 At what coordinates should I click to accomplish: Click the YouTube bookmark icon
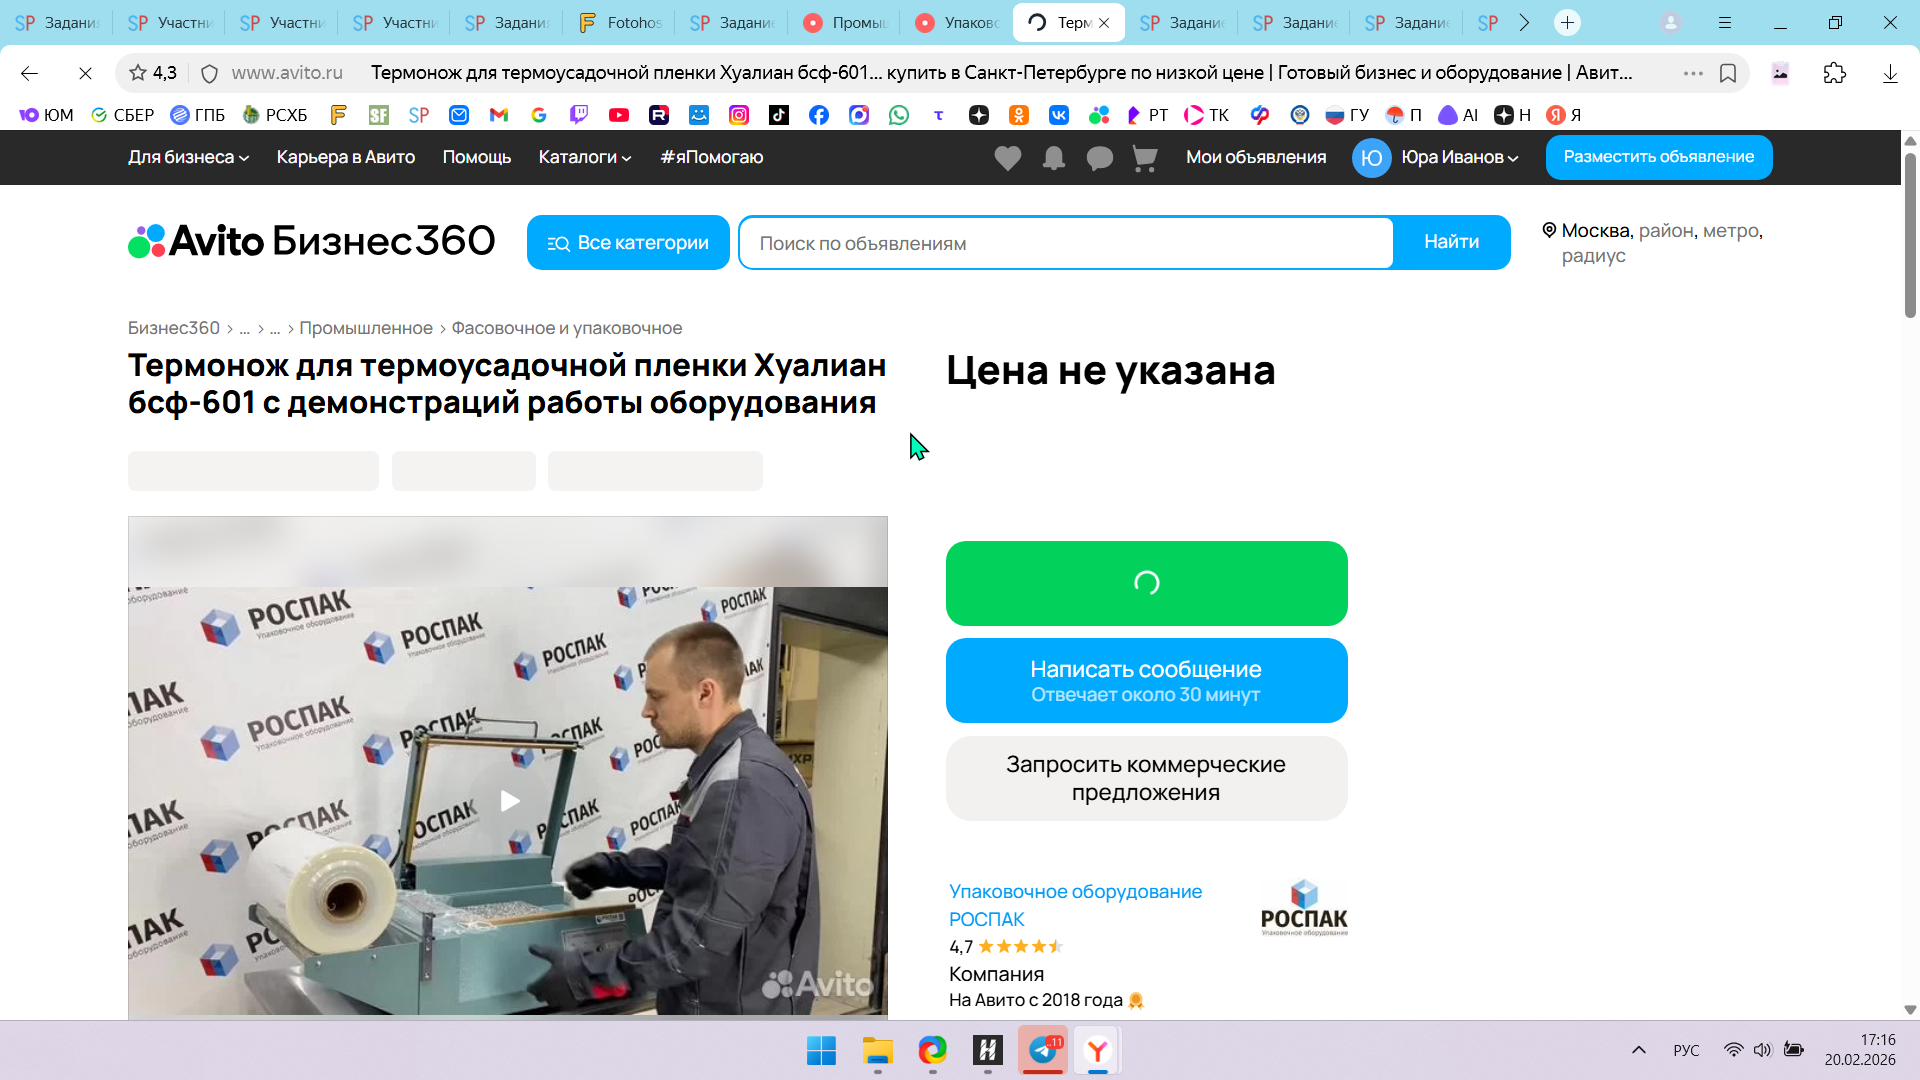pyautogui.click(x=619, y=115)
